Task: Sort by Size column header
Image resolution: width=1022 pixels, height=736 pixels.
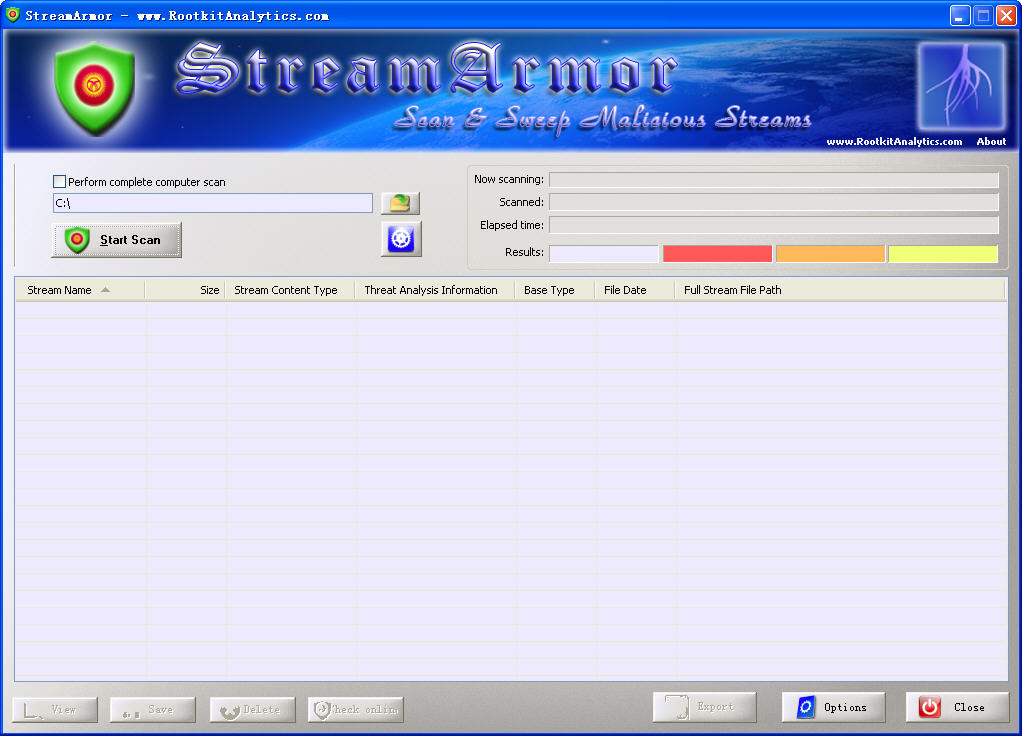Action: pyautogui.click(x=185, y=290)
